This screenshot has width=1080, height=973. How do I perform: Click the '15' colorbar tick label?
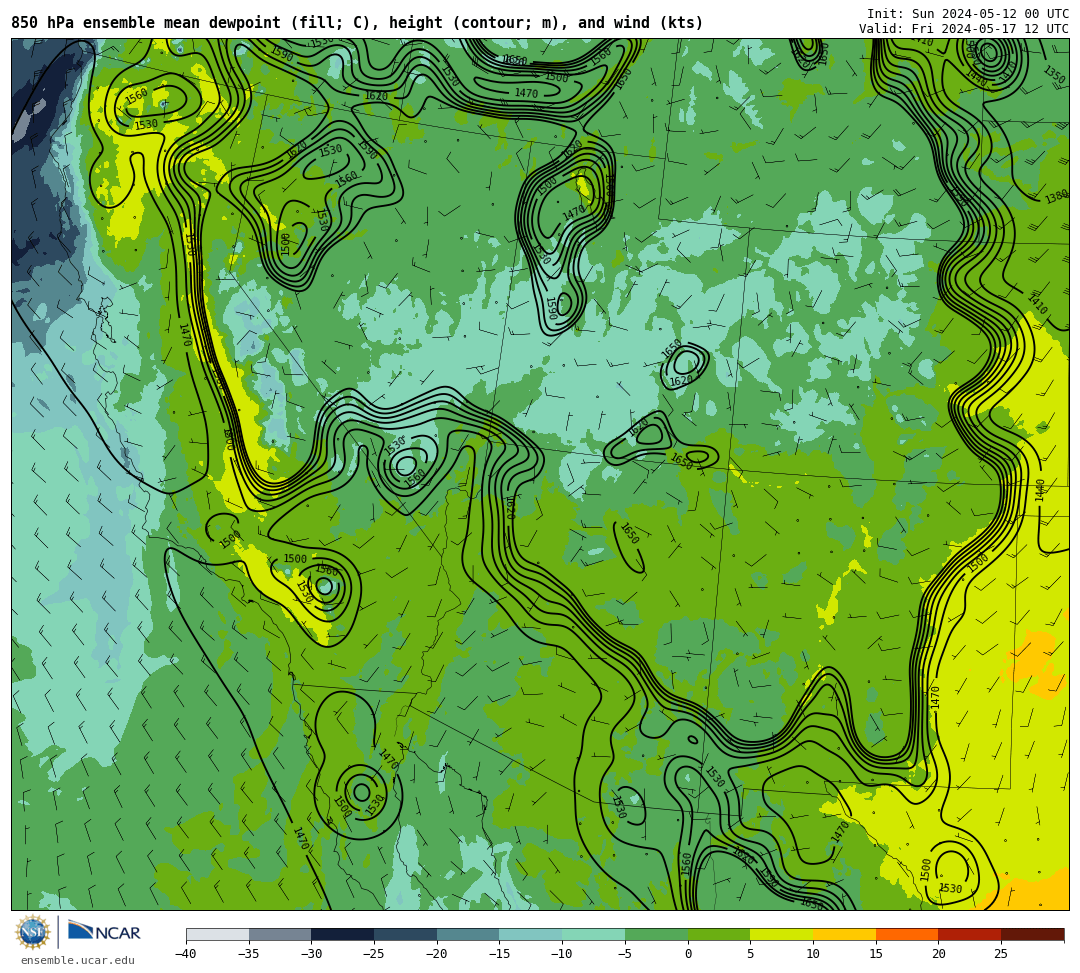tap(876, 954)
